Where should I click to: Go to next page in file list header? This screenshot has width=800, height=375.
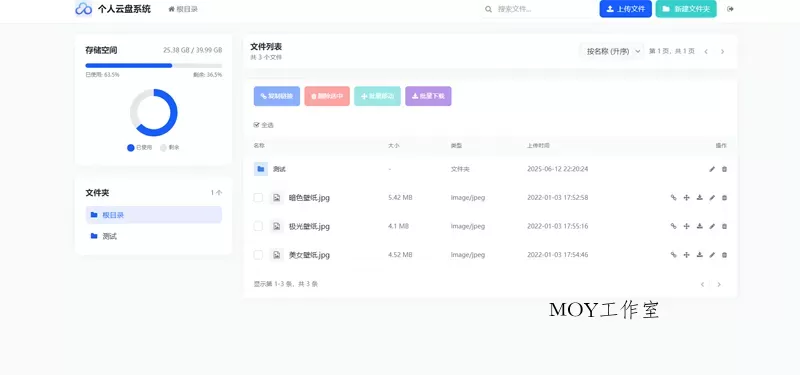[x=722, y=52]
